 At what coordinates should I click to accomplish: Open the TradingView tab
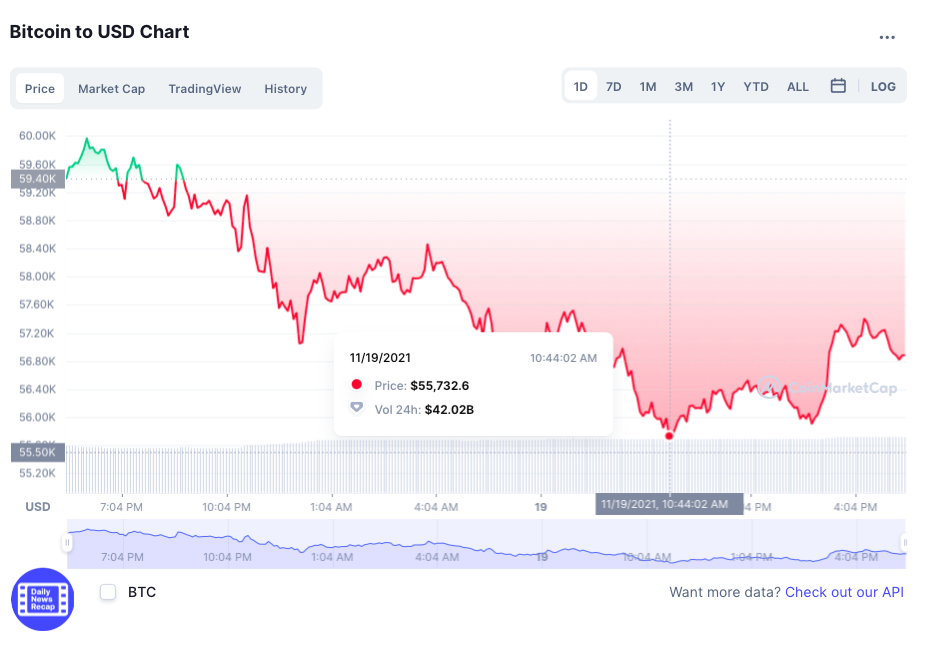[x=204, y=88]
